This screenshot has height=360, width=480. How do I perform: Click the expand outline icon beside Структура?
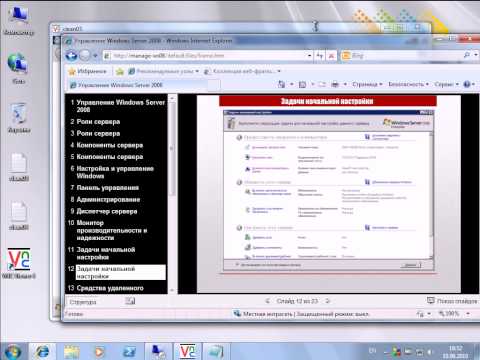click(x=130, y=301)
